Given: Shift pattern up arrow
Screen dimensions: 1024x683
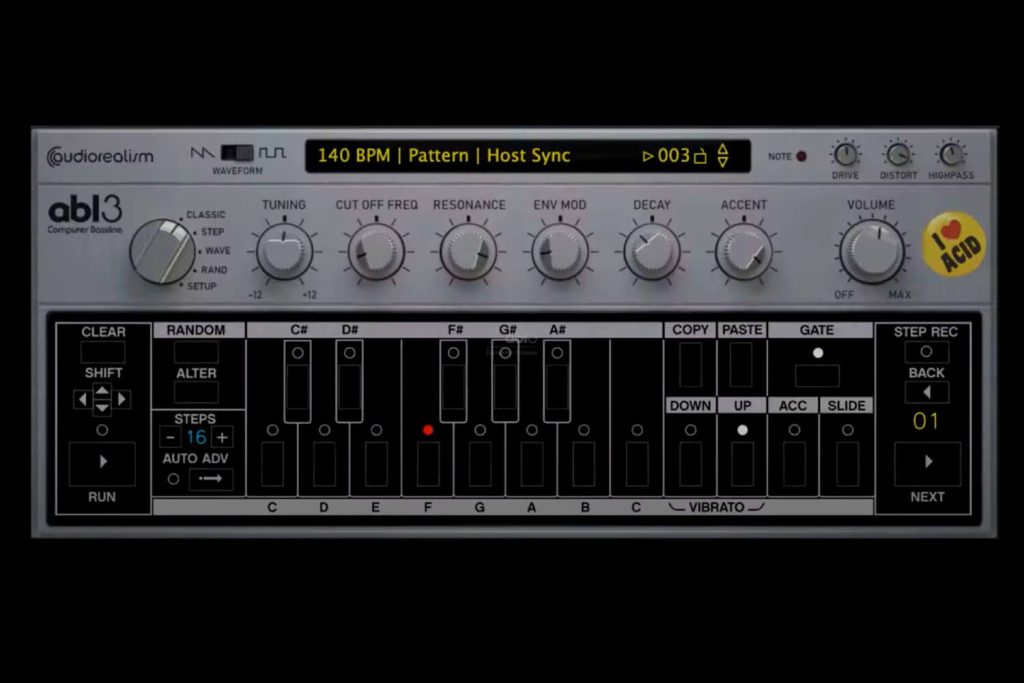Looking at the screenshot, I should pos(102,391).
